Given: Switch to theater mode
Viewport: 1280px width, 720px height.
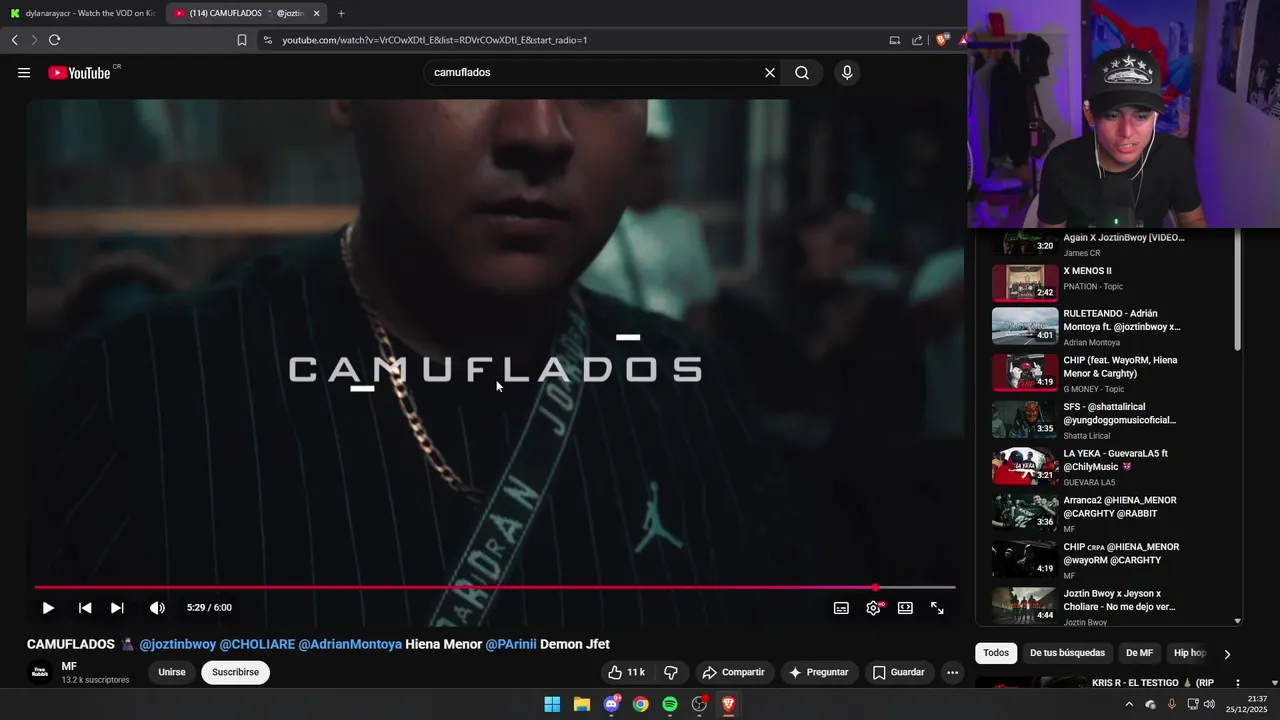Looking at the screenshot, I should tap(905, 608).
